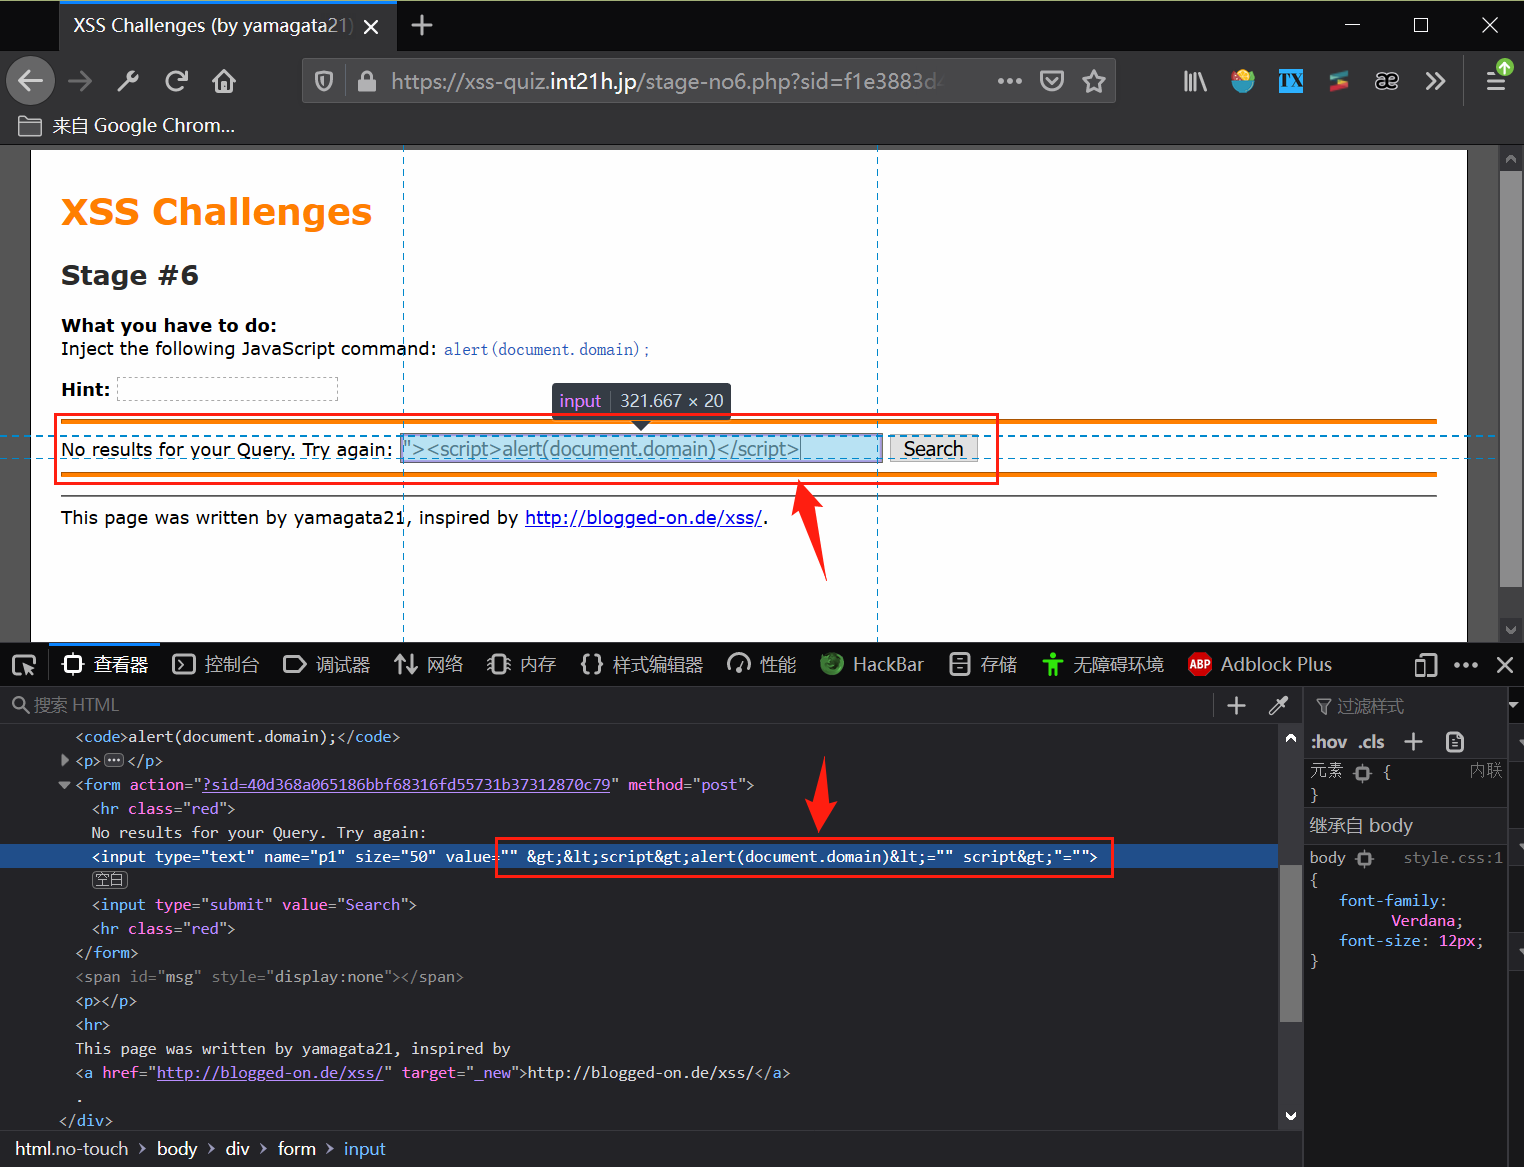The image size is (1524, 1167).
Task: Click the URL address bar
Action: 664,81
